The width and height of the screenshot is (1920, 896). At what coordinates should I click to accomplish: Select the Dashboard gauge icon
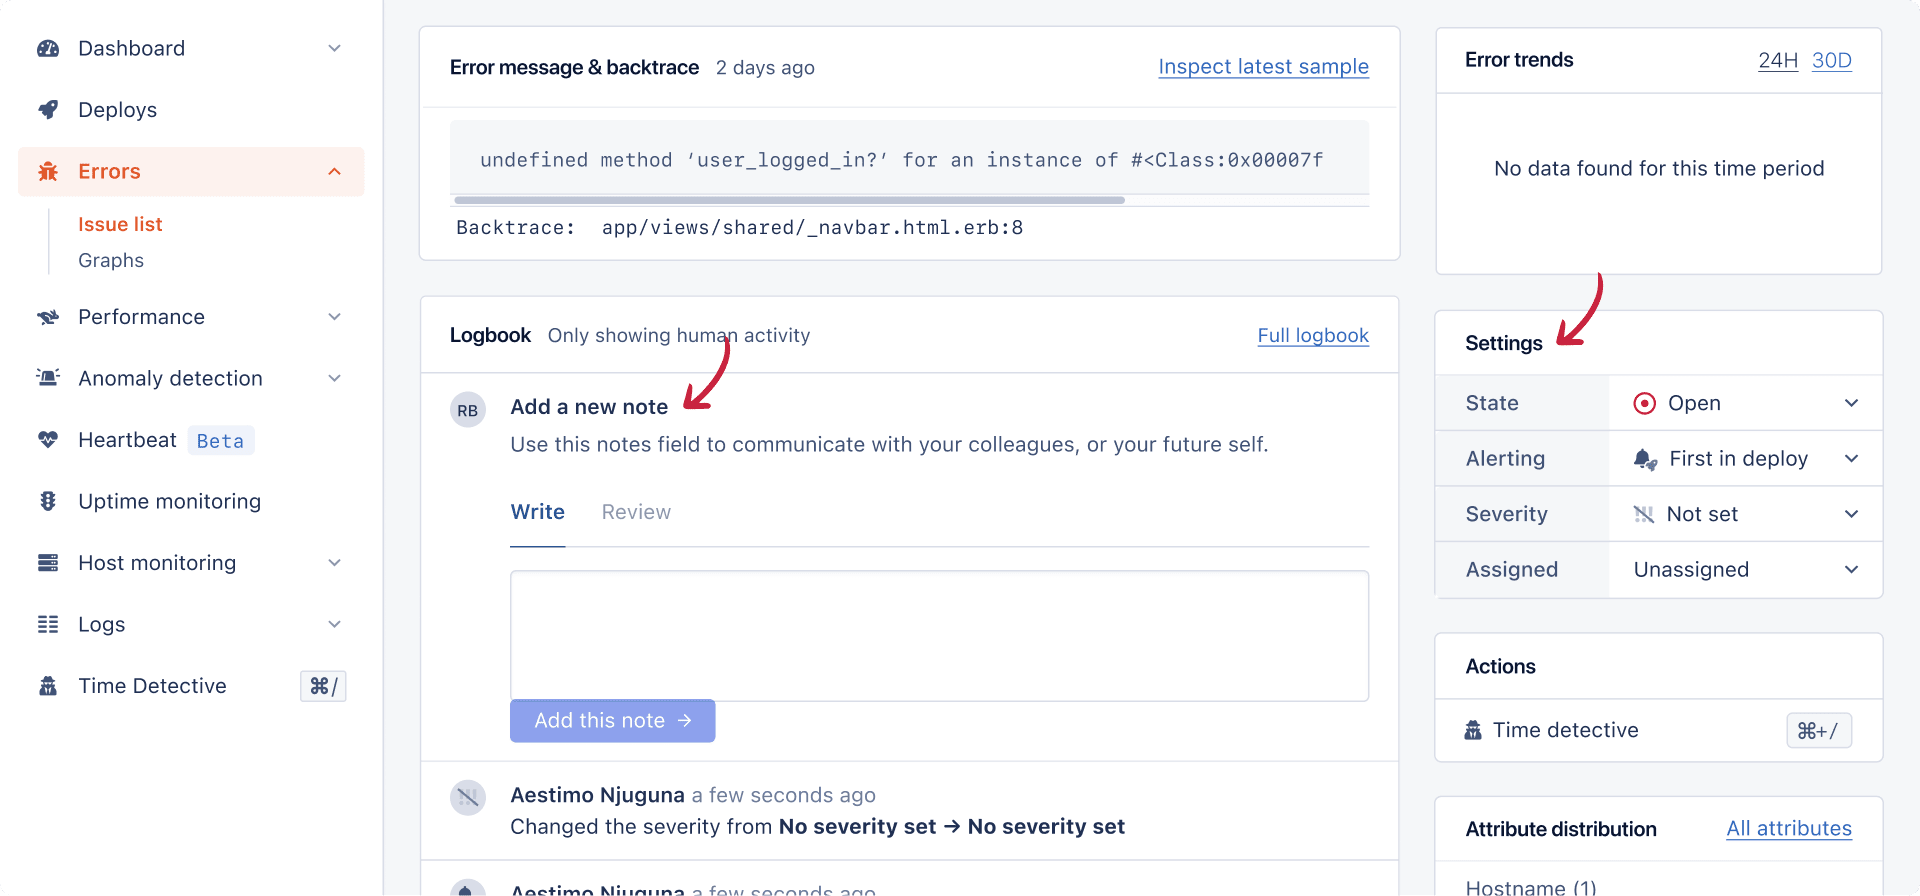(x=48, y=47)
